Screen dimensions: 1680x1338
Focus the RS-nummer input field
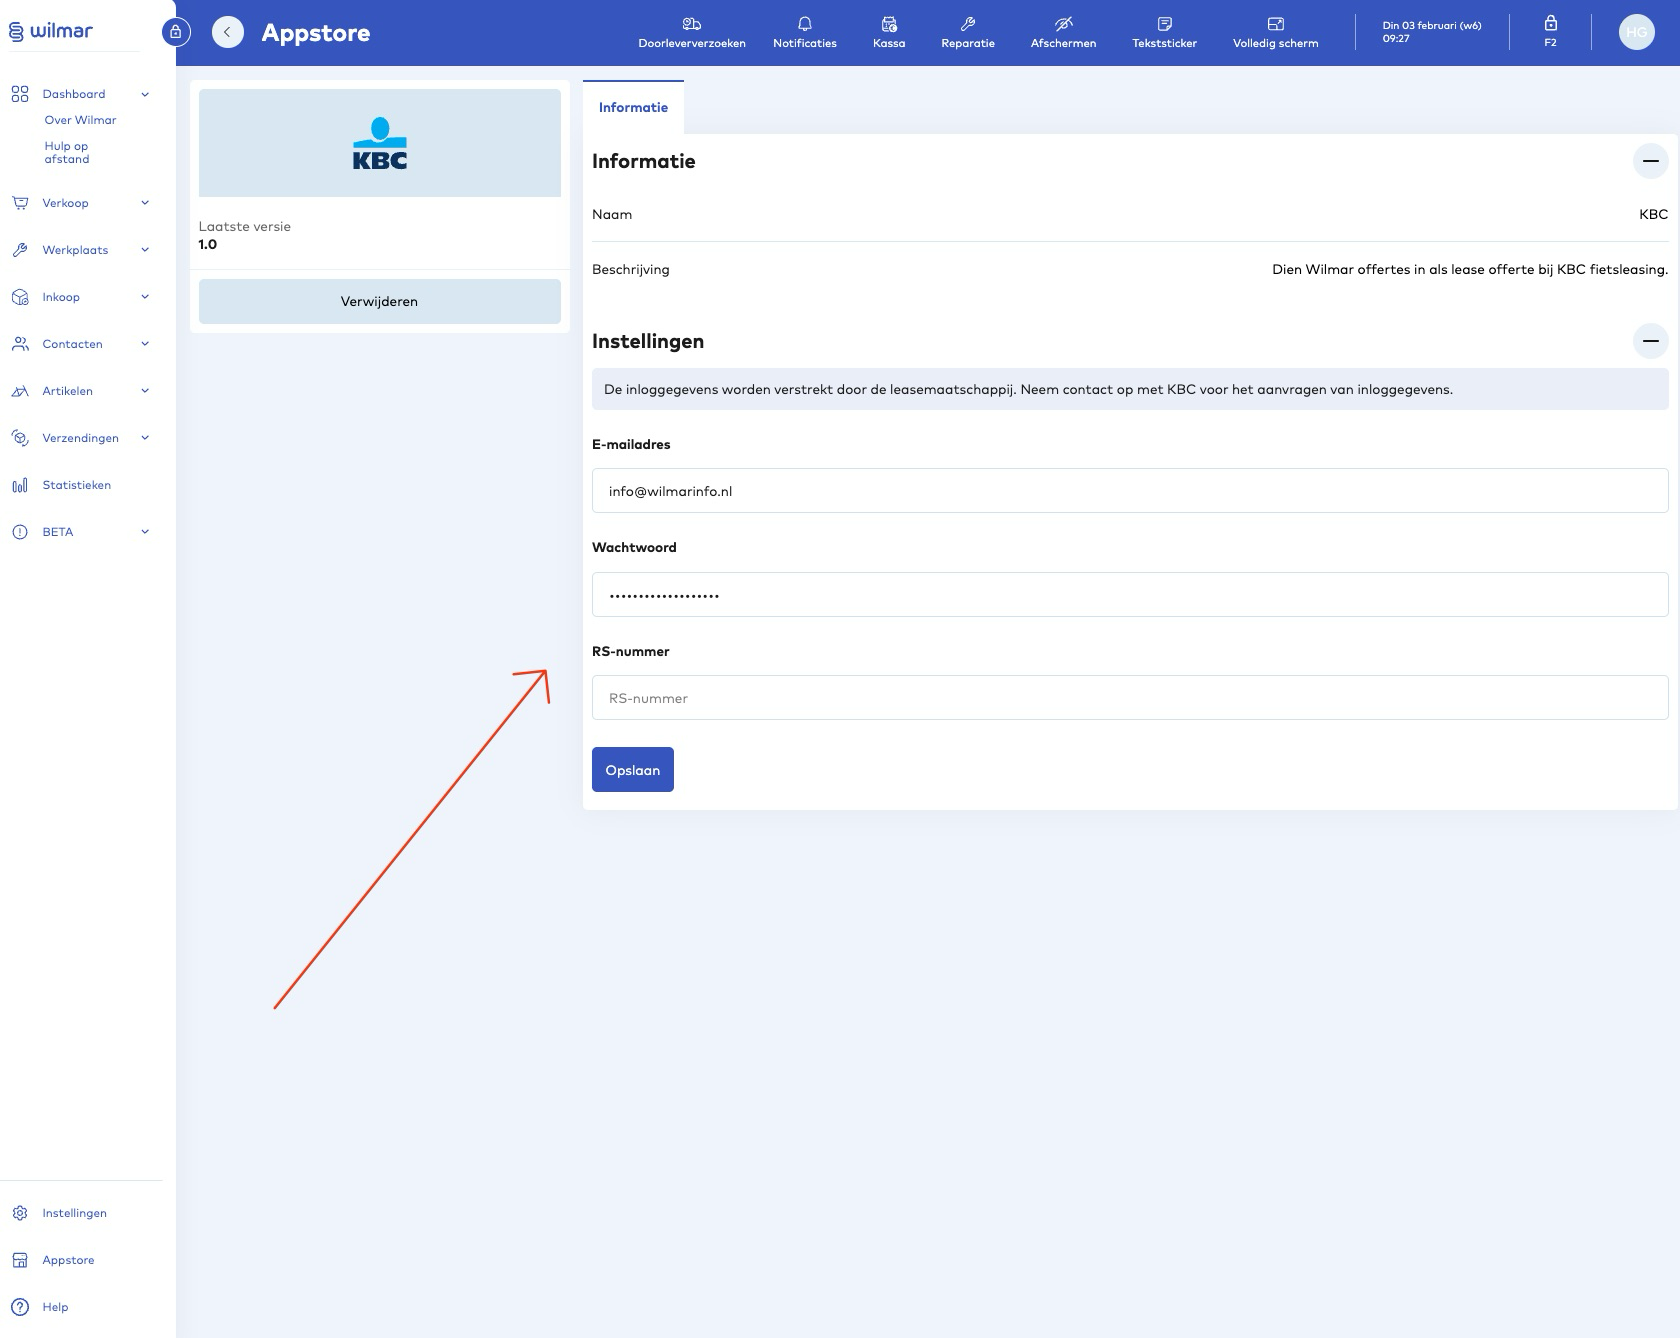pyautogui.click(x=1129, y=698)
